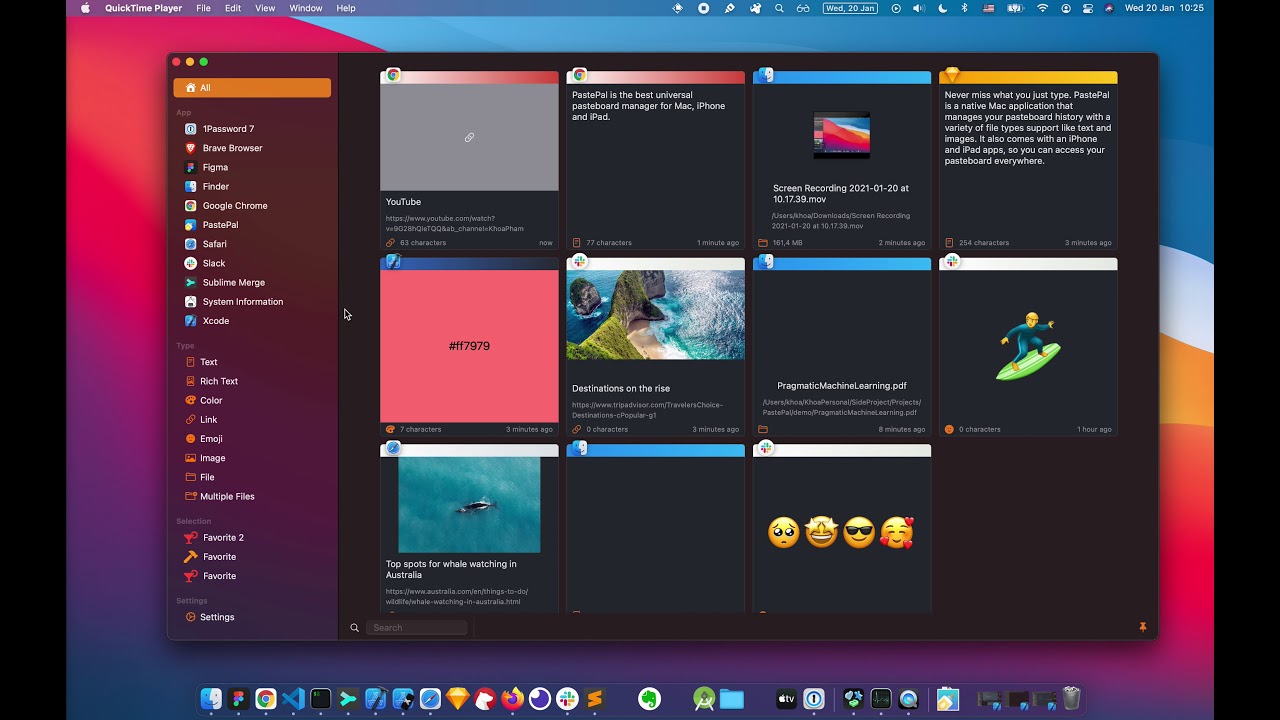Viewport: 1280px width, 720px height.
Task: Click the '161,4 MB' file size text
Action: (787, 243)
